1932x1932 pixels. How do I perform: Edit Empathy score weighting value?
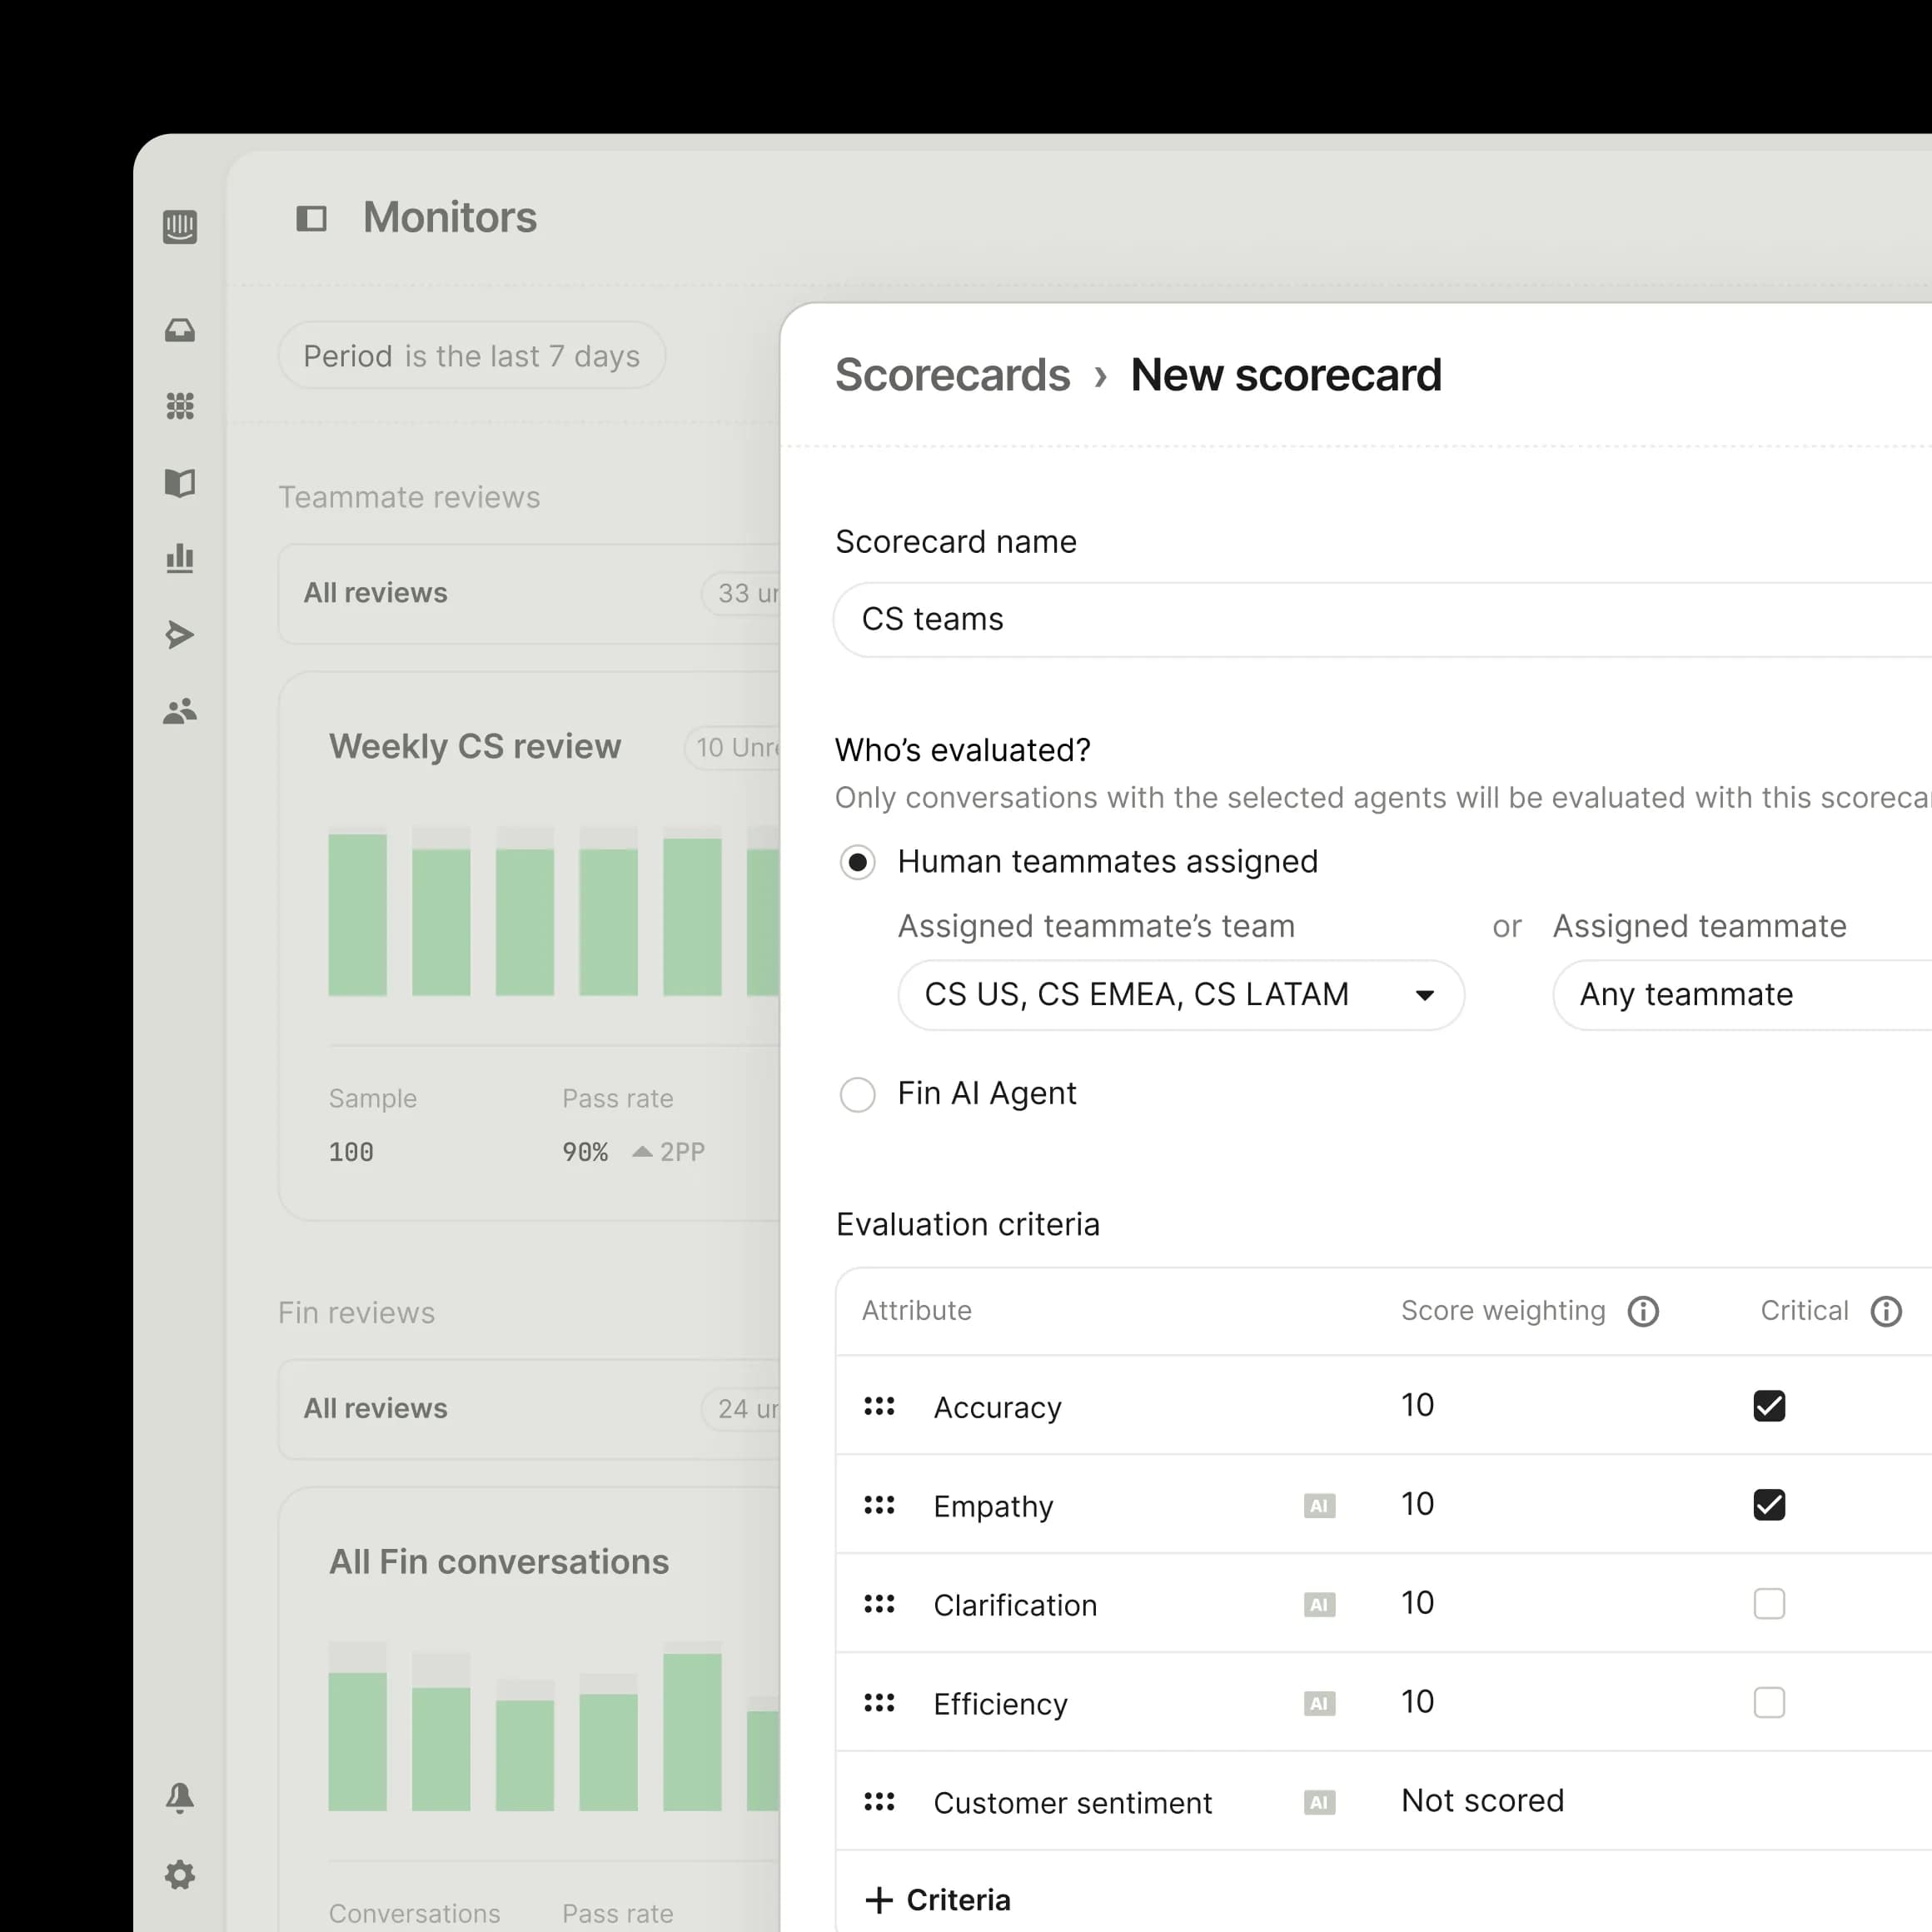pos(1417,1504)
